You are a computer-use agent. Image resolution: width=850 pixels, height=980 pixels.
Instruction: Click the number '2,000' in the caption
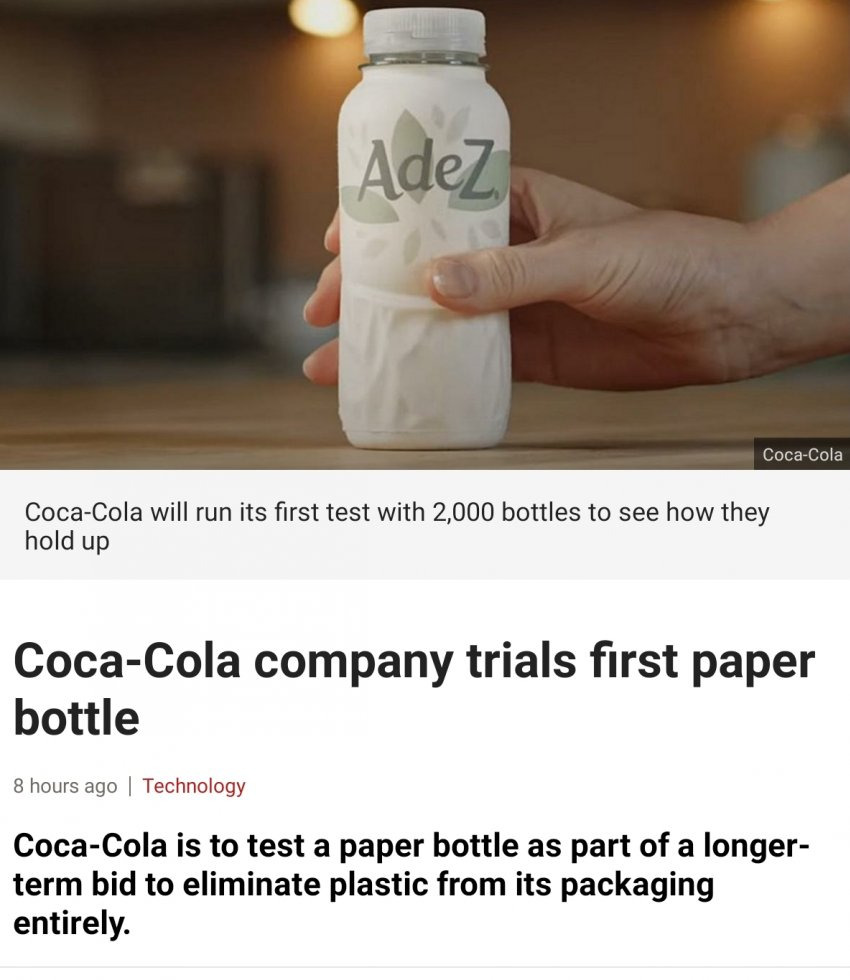462,512
